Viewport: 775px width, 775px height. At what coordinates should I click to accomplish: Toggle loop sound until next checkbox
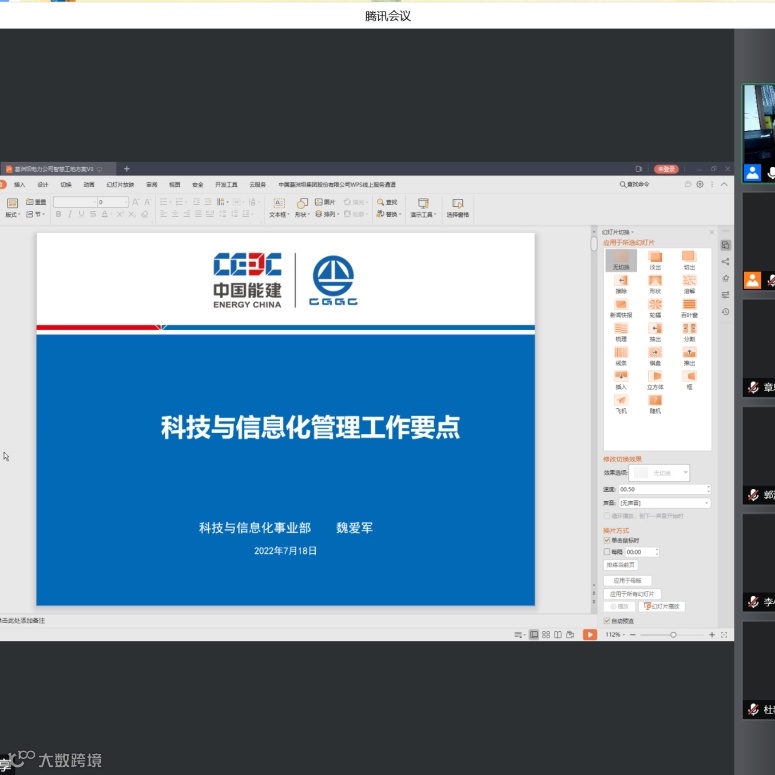(606, 516)
